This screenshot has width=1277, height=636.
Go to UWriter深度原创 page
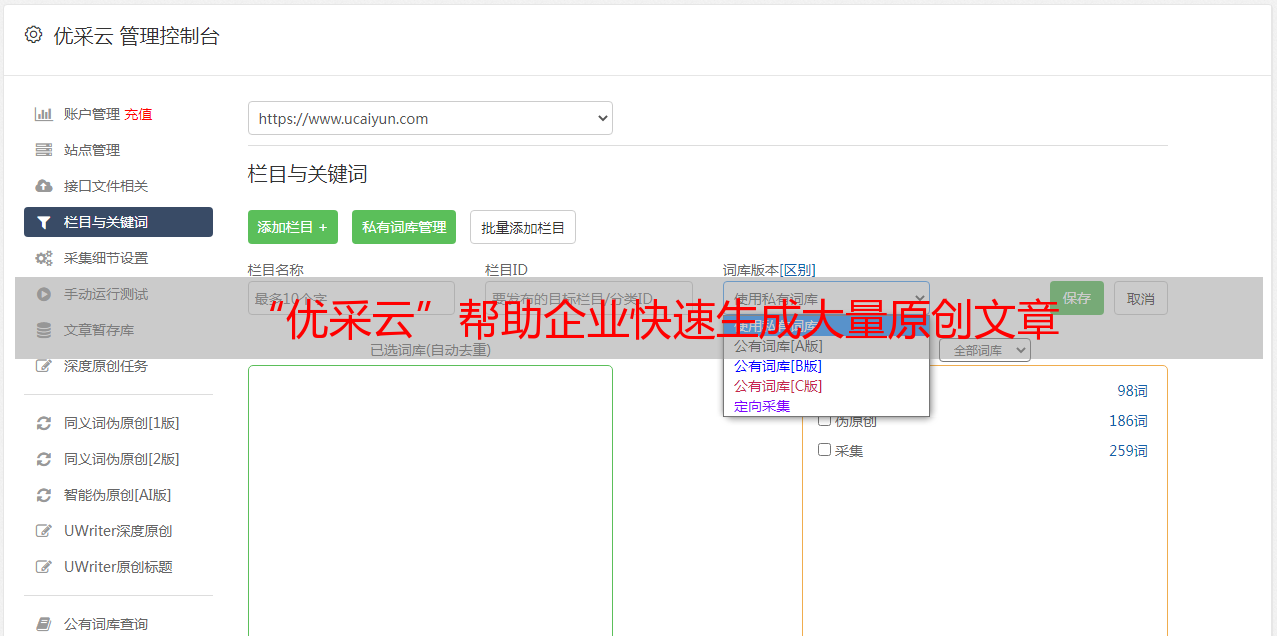118,531
